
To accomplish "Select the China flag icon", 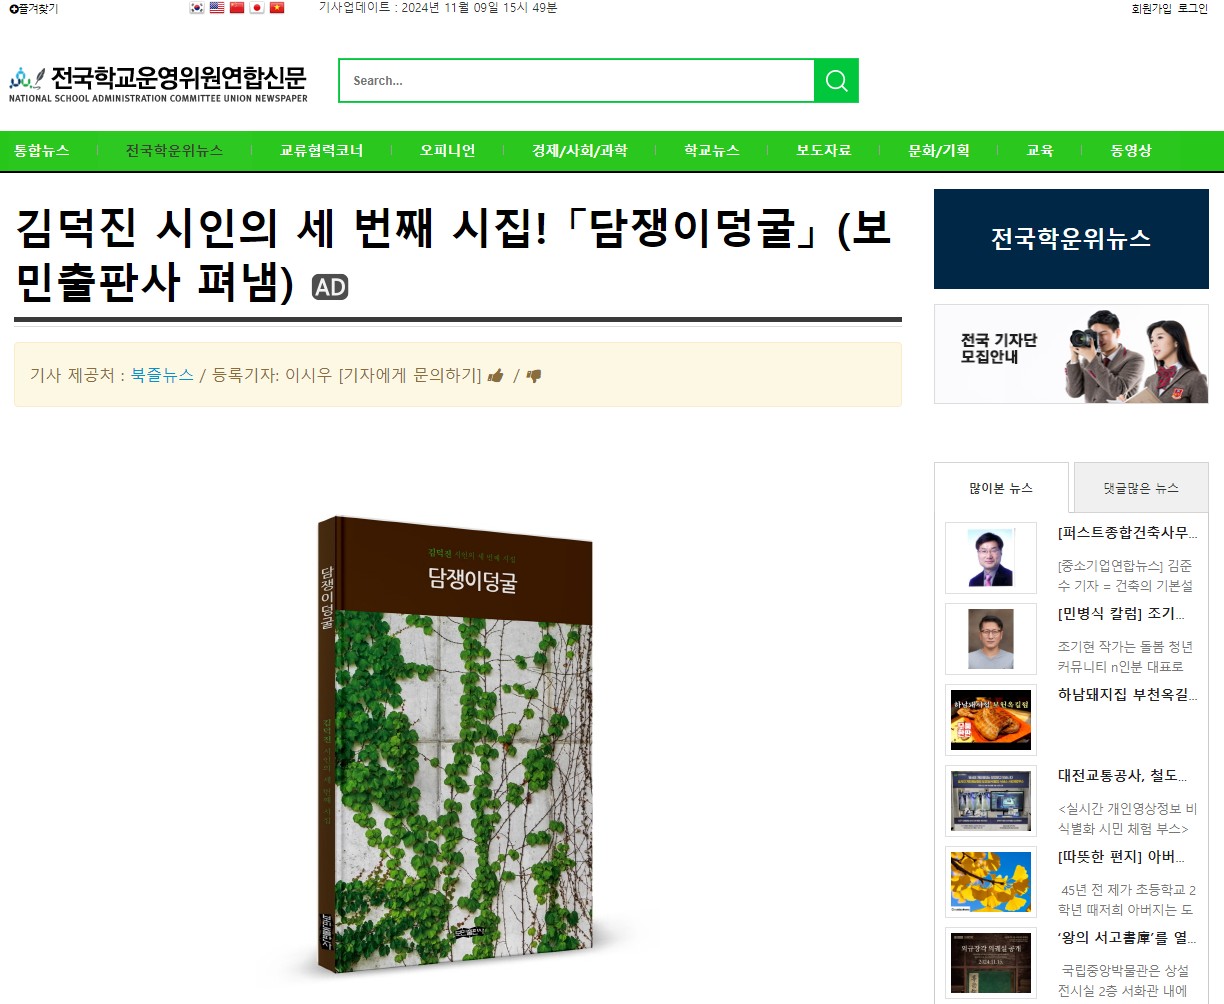I will click(237, 8).
